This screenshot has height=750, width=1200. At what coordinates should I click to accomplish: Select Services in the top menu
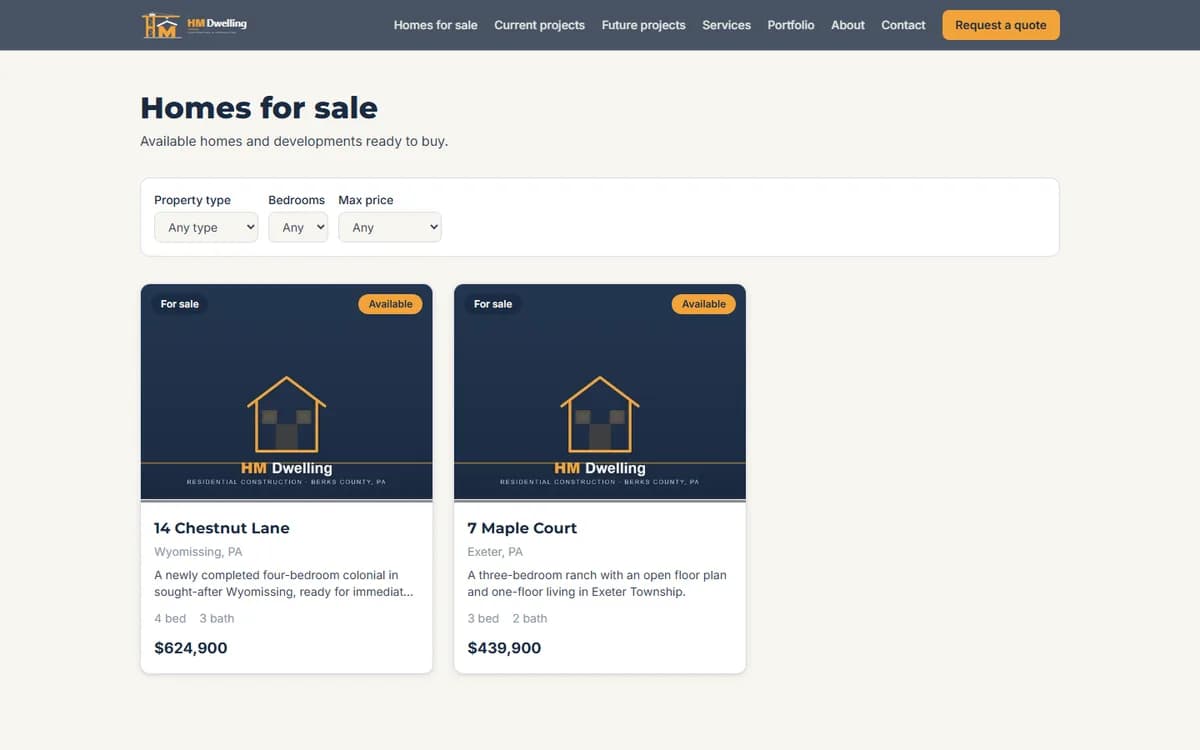tap(726, 25)
